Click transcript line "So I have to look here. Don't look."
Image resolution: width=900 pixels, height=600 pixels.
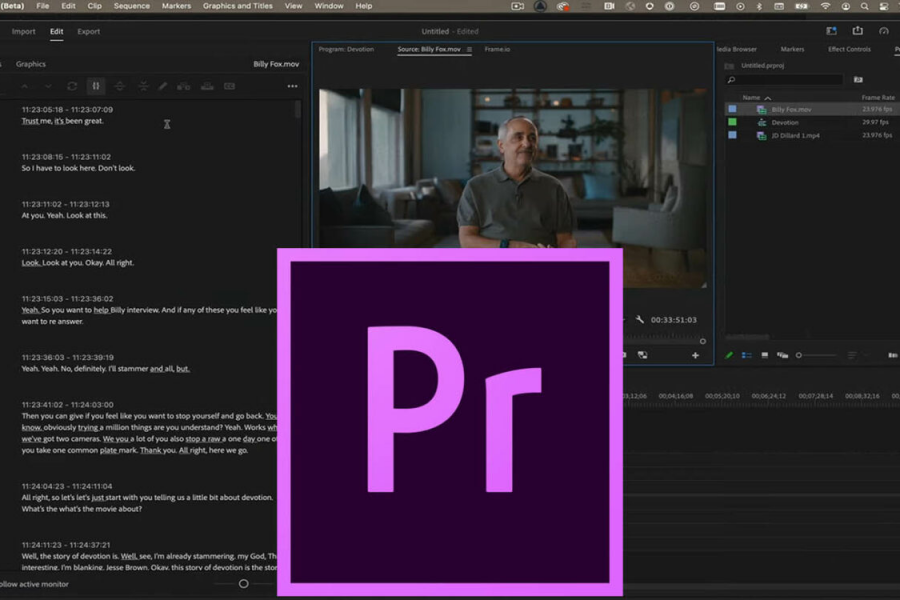tap(78, 168)
